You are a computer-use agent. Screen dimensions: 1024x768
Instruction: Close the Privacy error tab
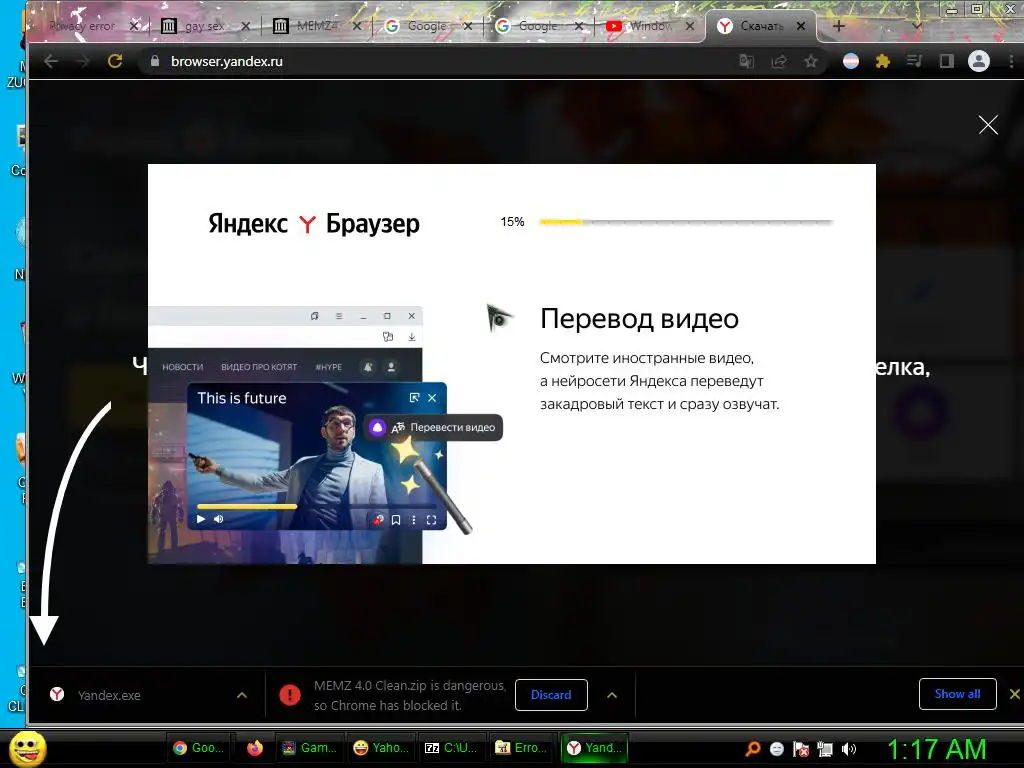[x=135, y=26]
